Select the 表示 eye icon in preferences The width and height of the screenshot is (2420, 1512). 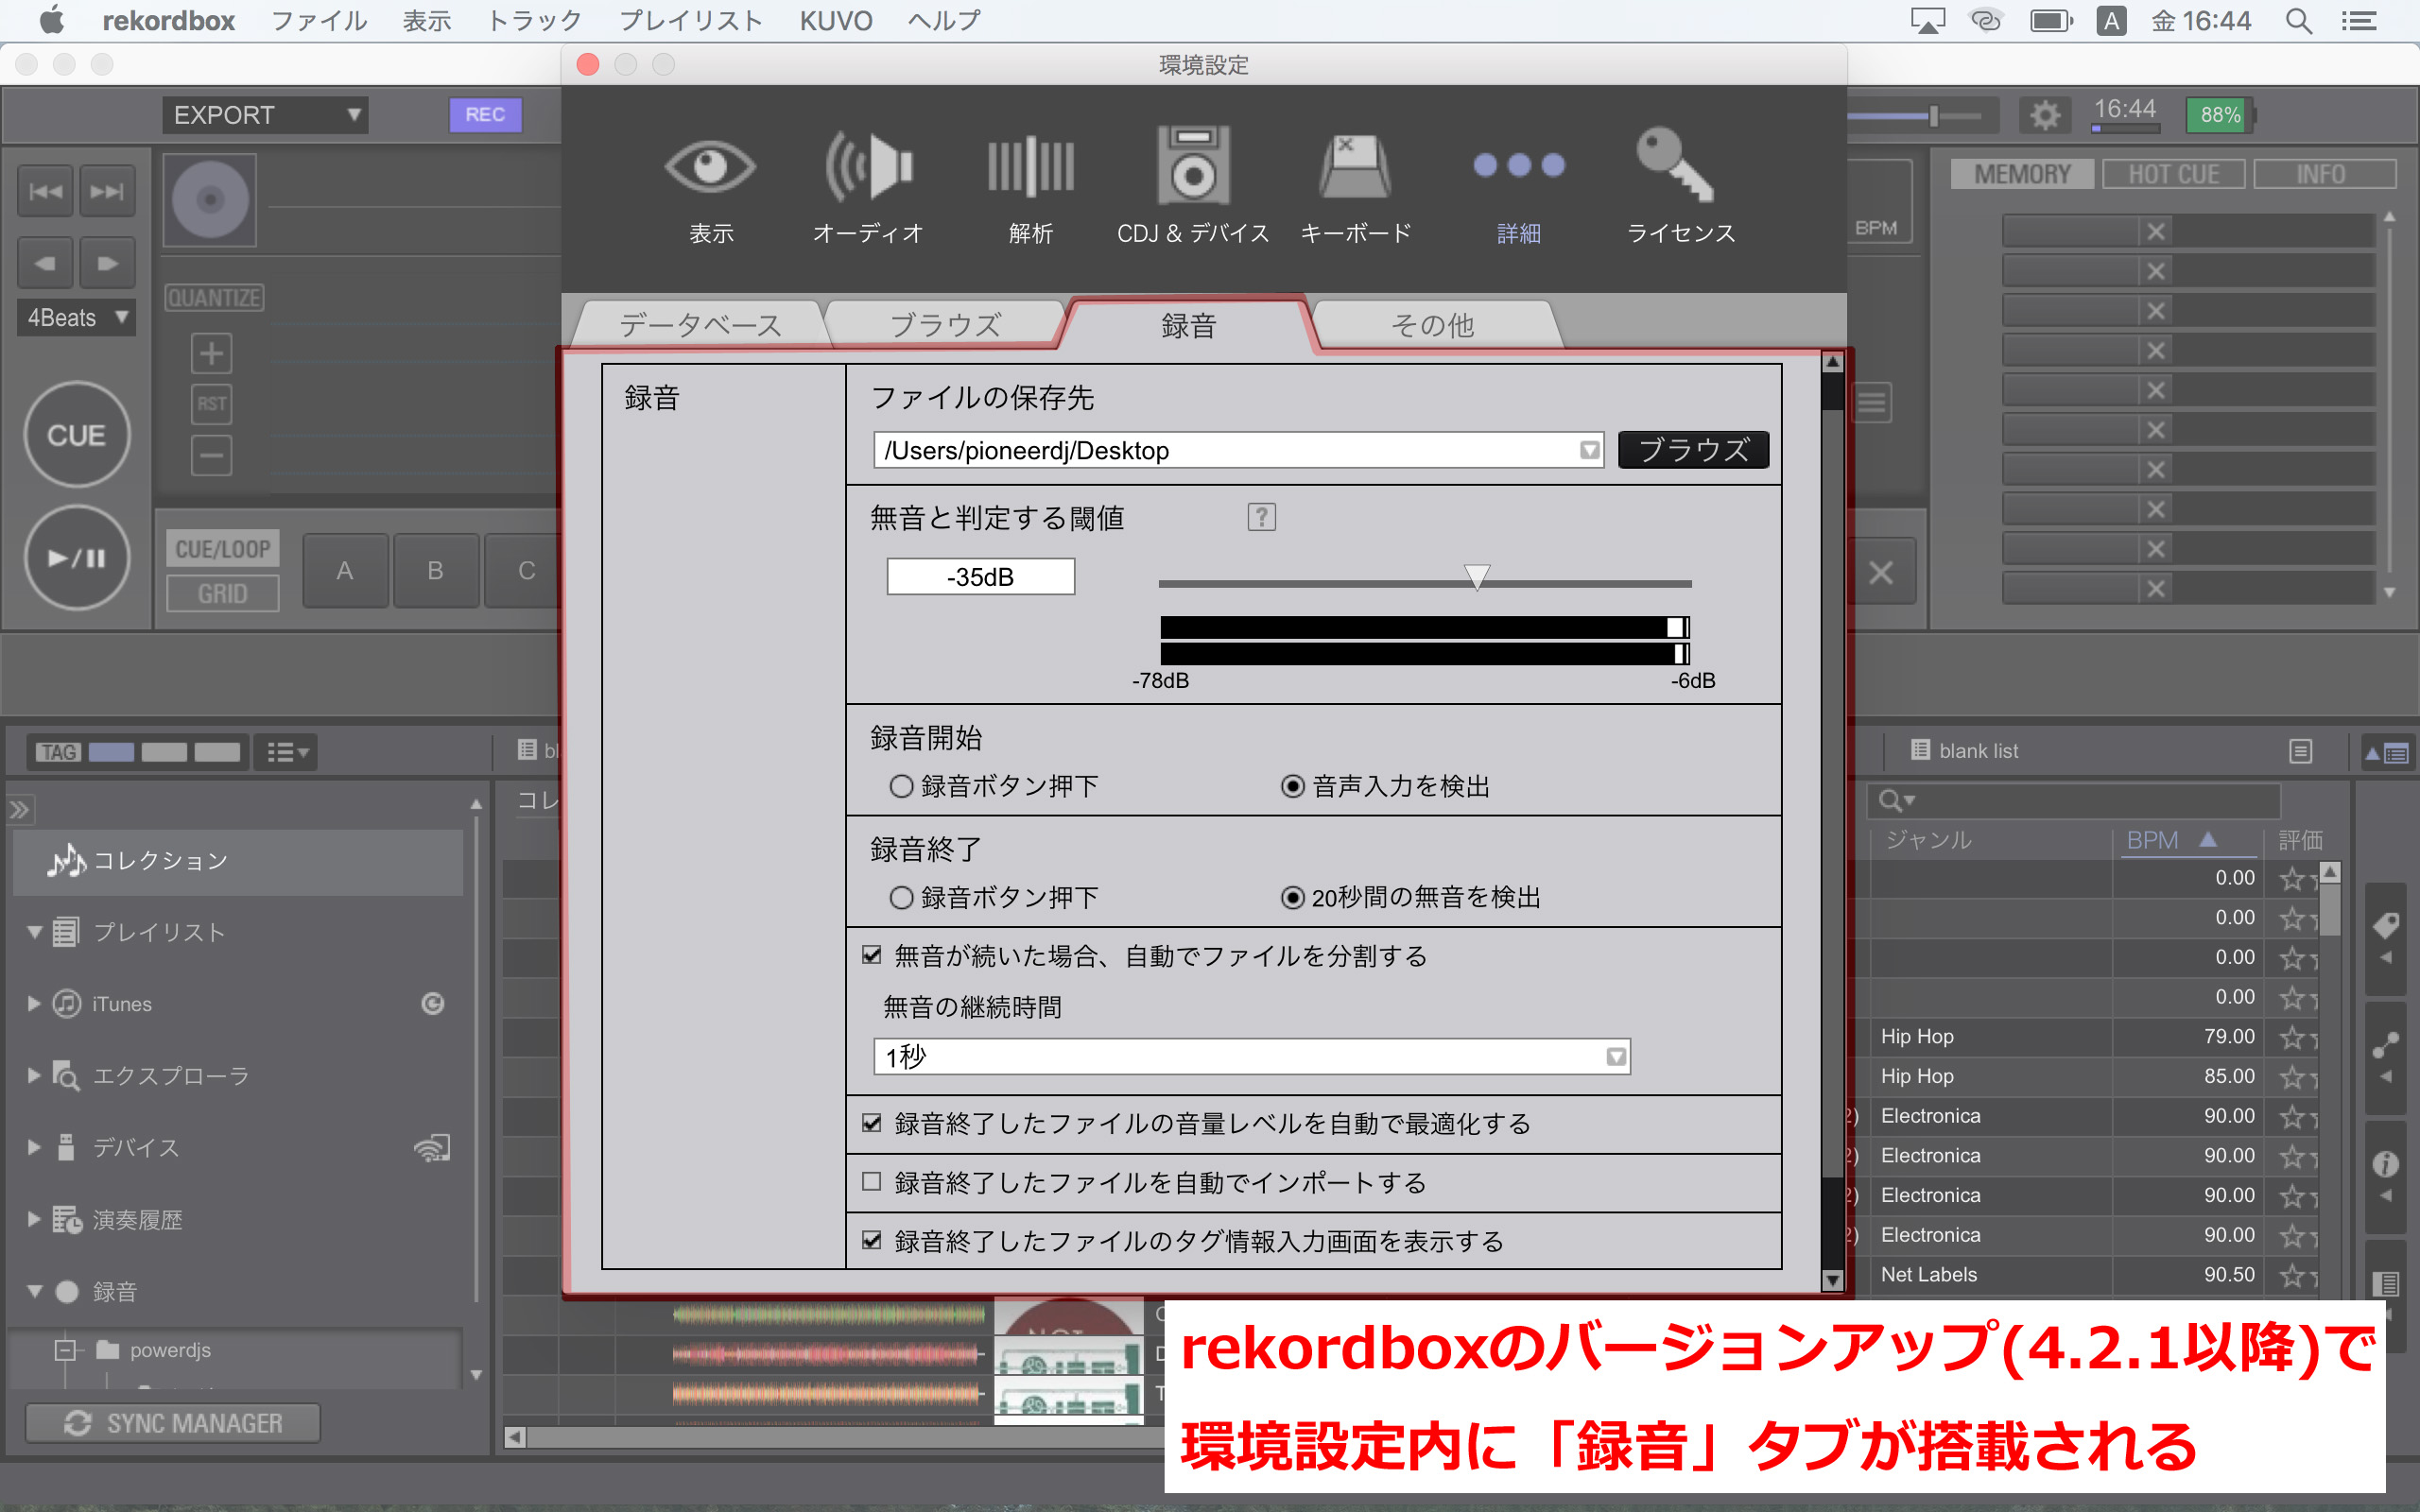(x=711, y=168)
